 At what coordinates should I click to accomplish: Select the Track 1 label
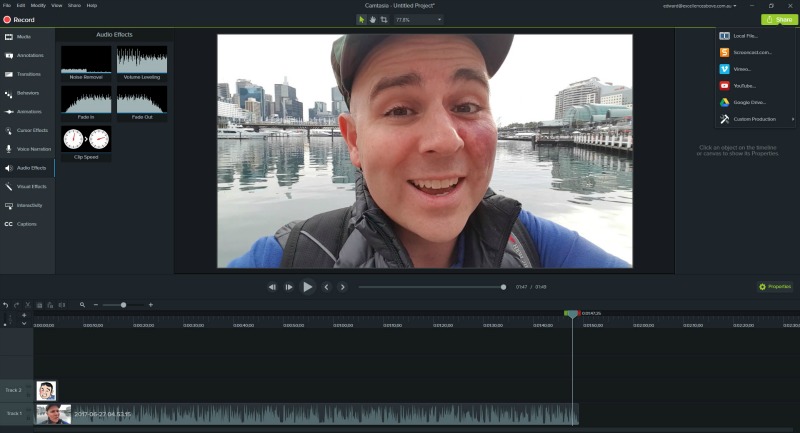click(14, 414)
